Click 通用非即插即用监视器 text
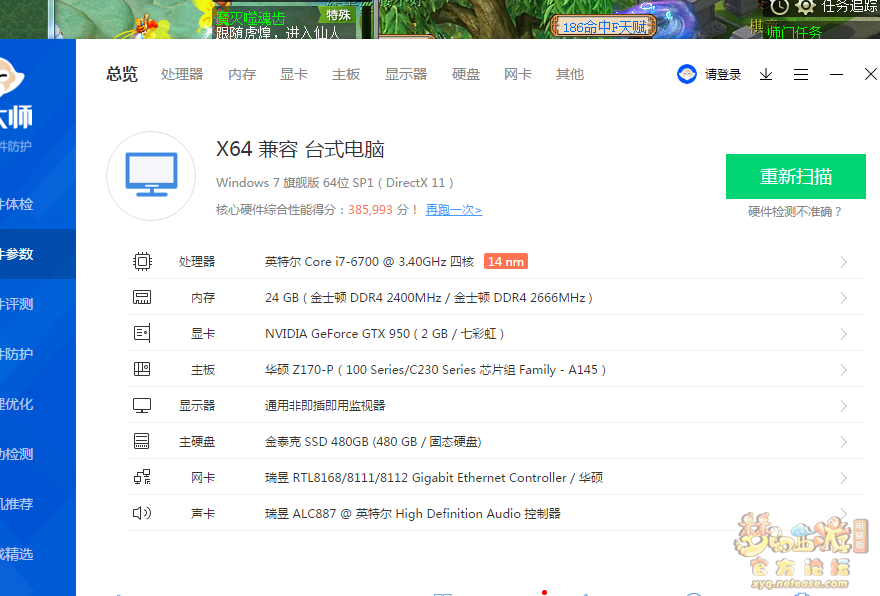Screen dimensions: 880x596 coord(325,405)
